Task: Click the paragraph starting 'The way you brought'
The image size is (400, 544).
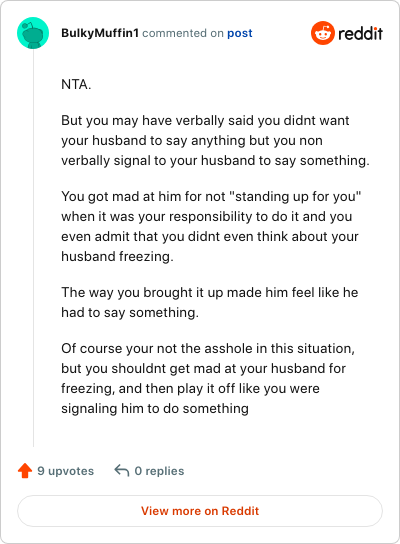Action: tap(210, 302)
